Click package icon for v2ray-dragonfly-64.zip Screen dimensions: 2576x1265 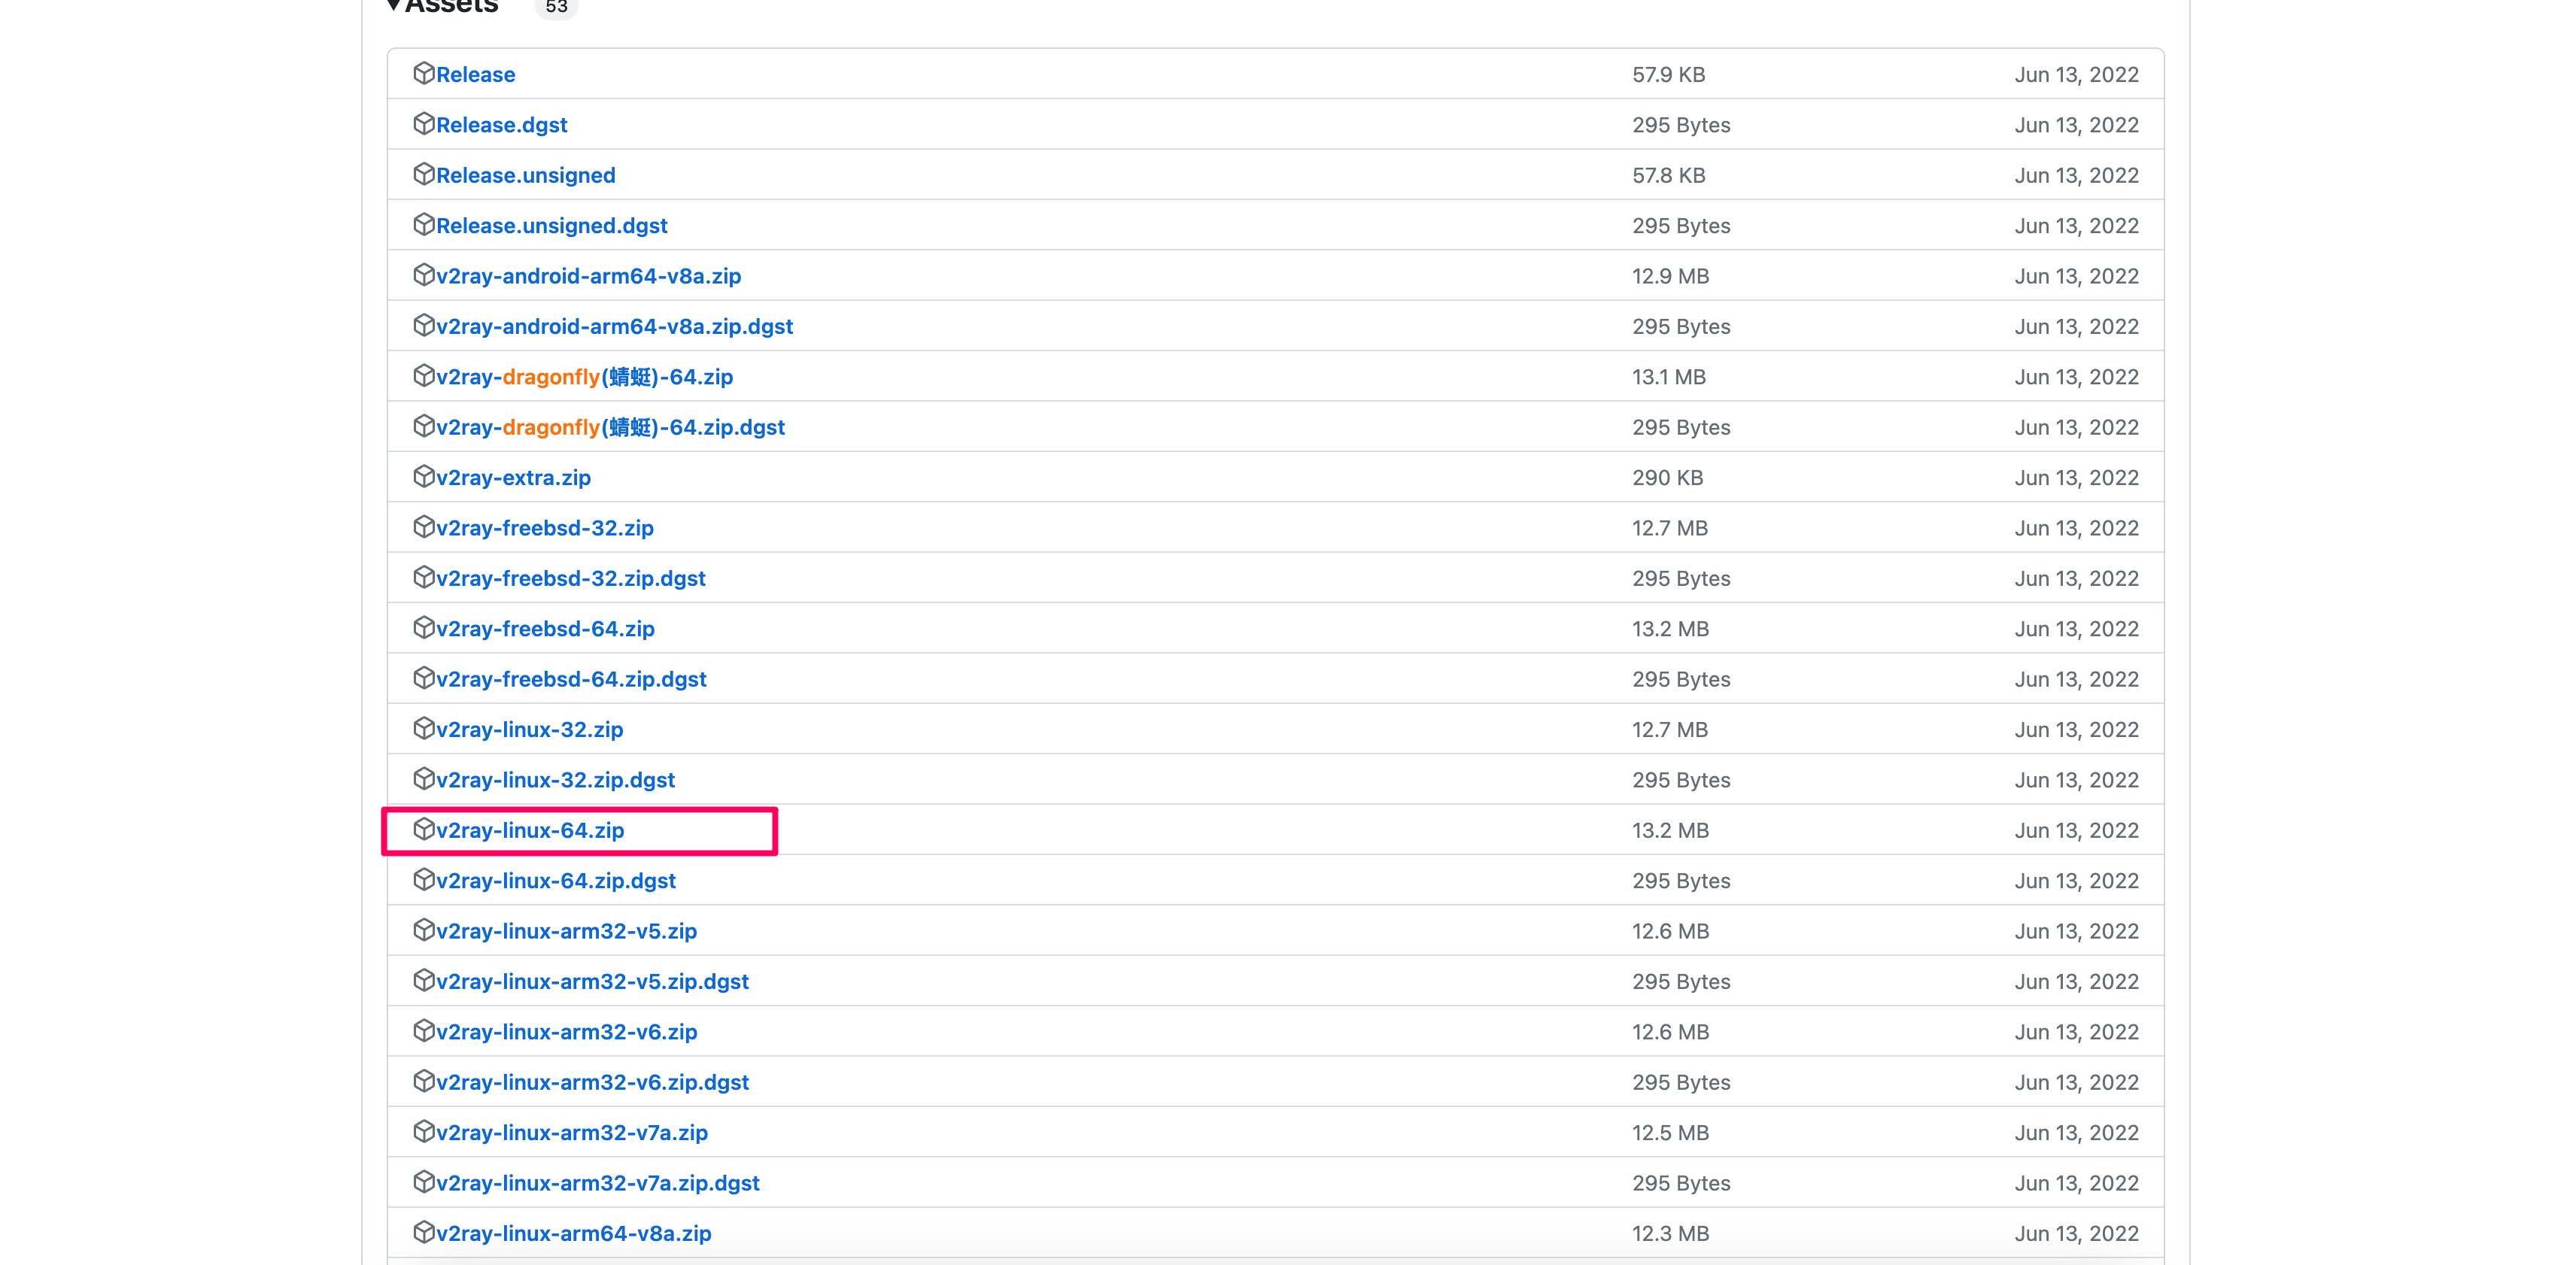423,375
